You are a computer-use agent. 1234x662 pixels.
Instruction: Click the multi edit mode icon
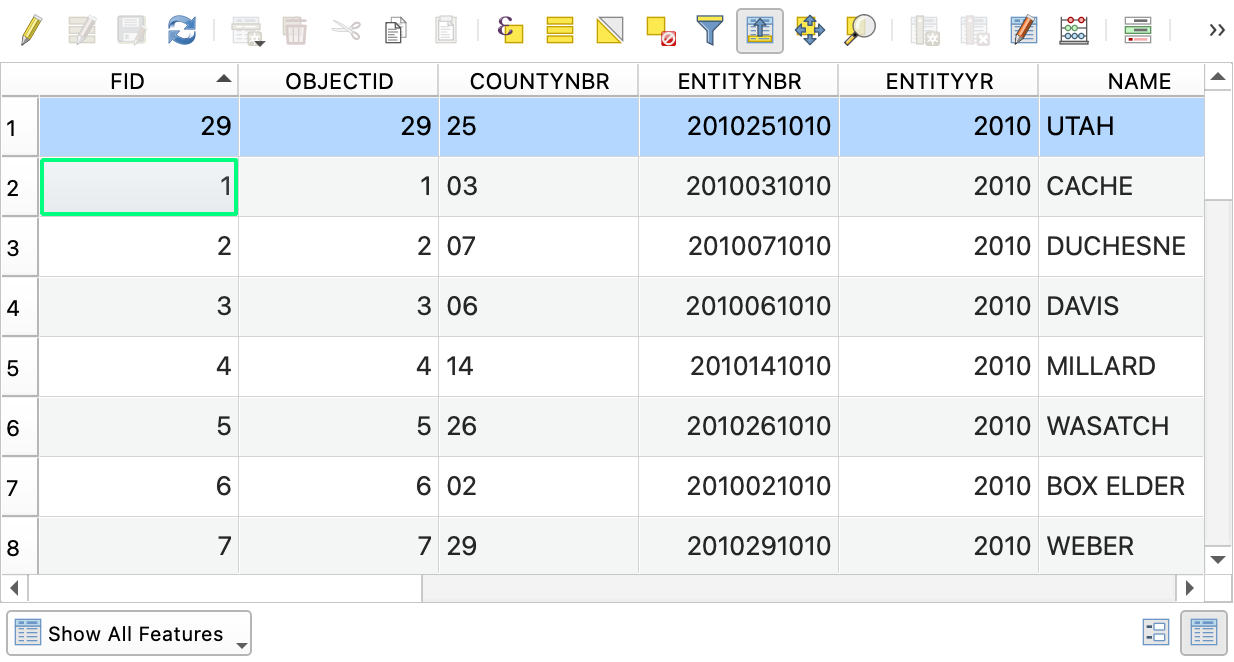point(82,30)
